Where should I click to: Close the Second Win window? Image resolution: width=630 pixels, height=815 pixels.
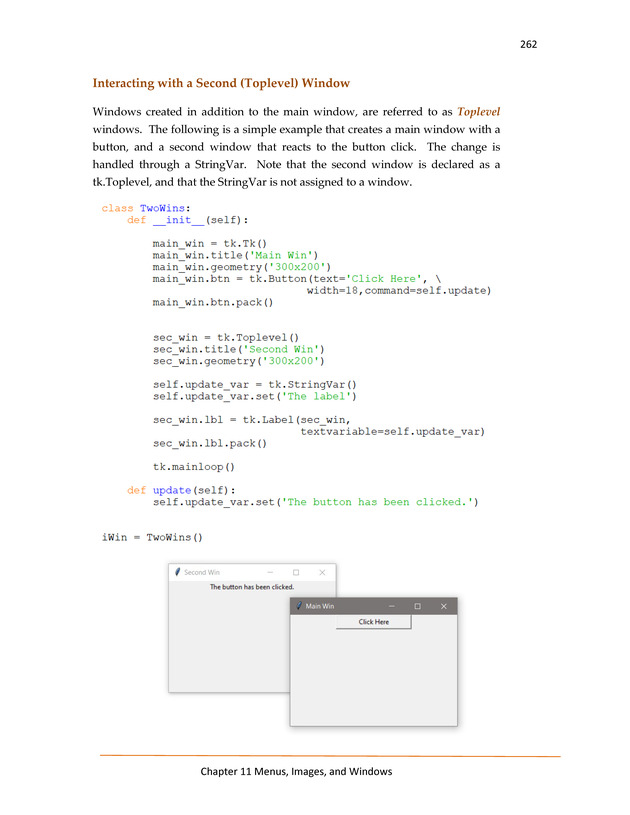(322, 572)
